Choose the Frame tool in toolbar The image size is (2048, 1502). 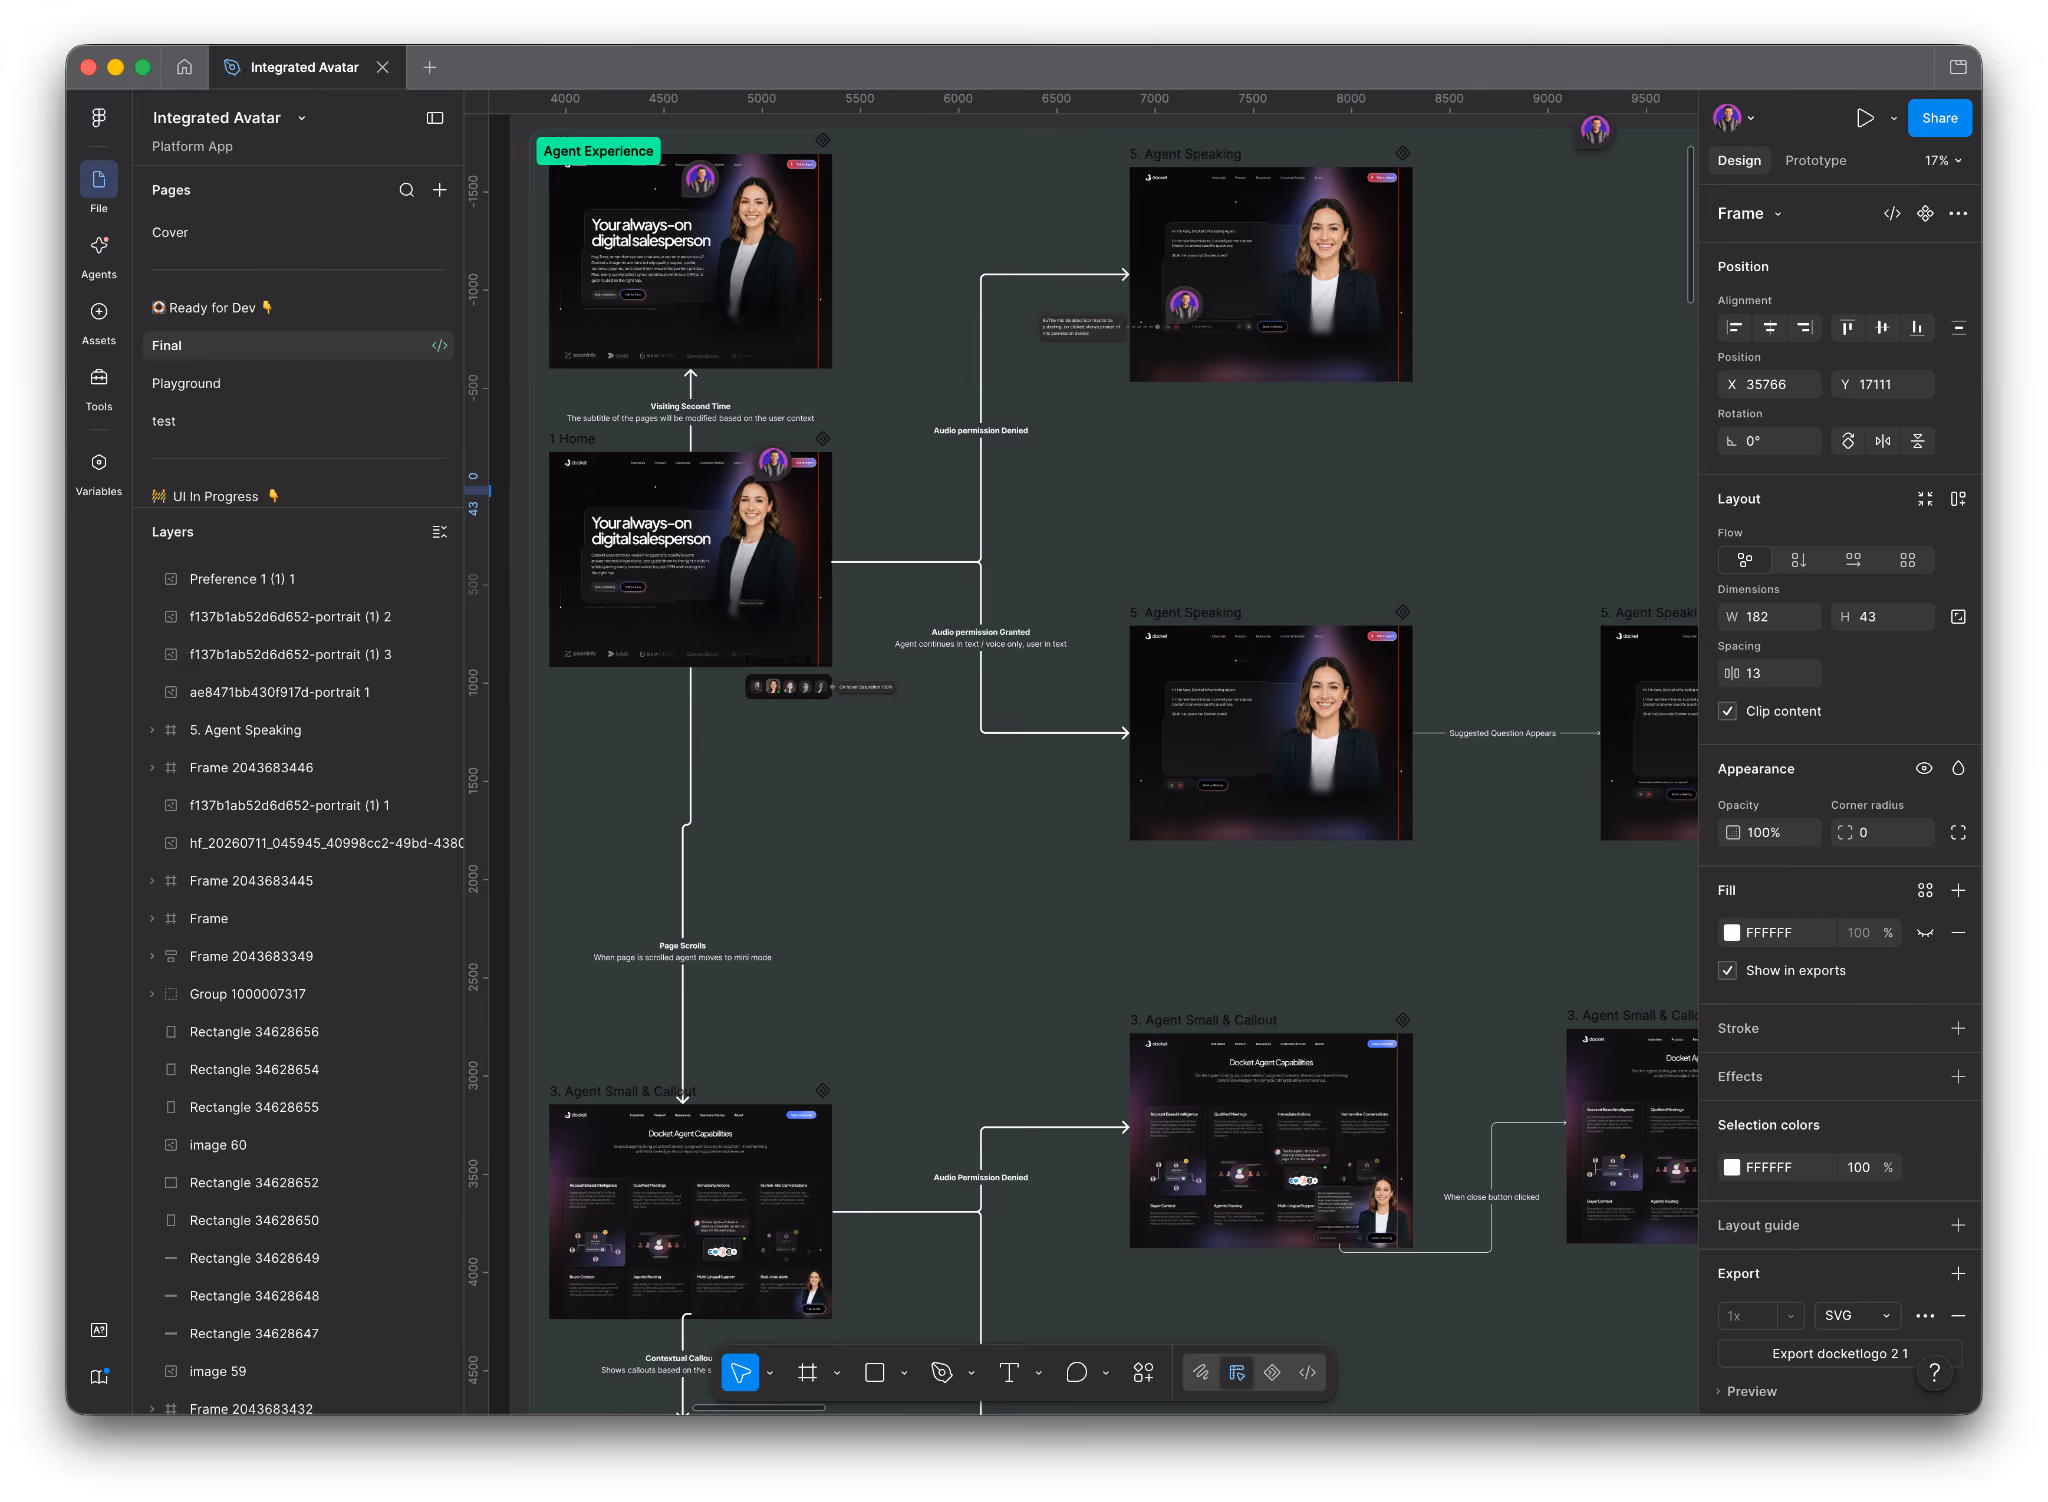807,1372
